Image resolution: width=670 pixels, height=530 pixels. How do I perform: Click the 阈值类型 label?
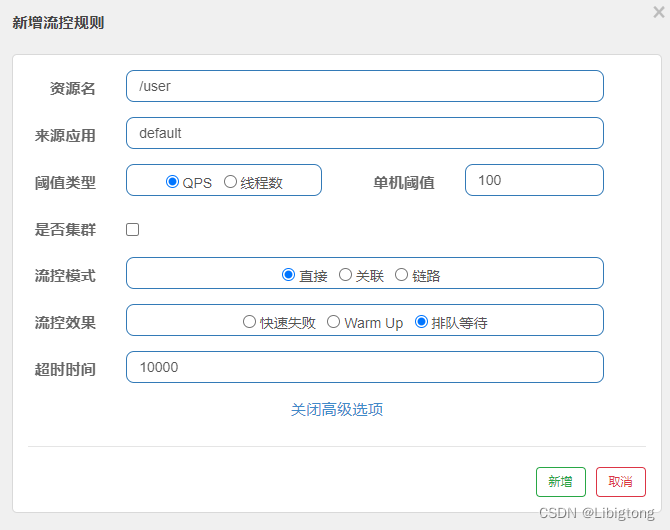pyautogui.click(x=65, y=183)
